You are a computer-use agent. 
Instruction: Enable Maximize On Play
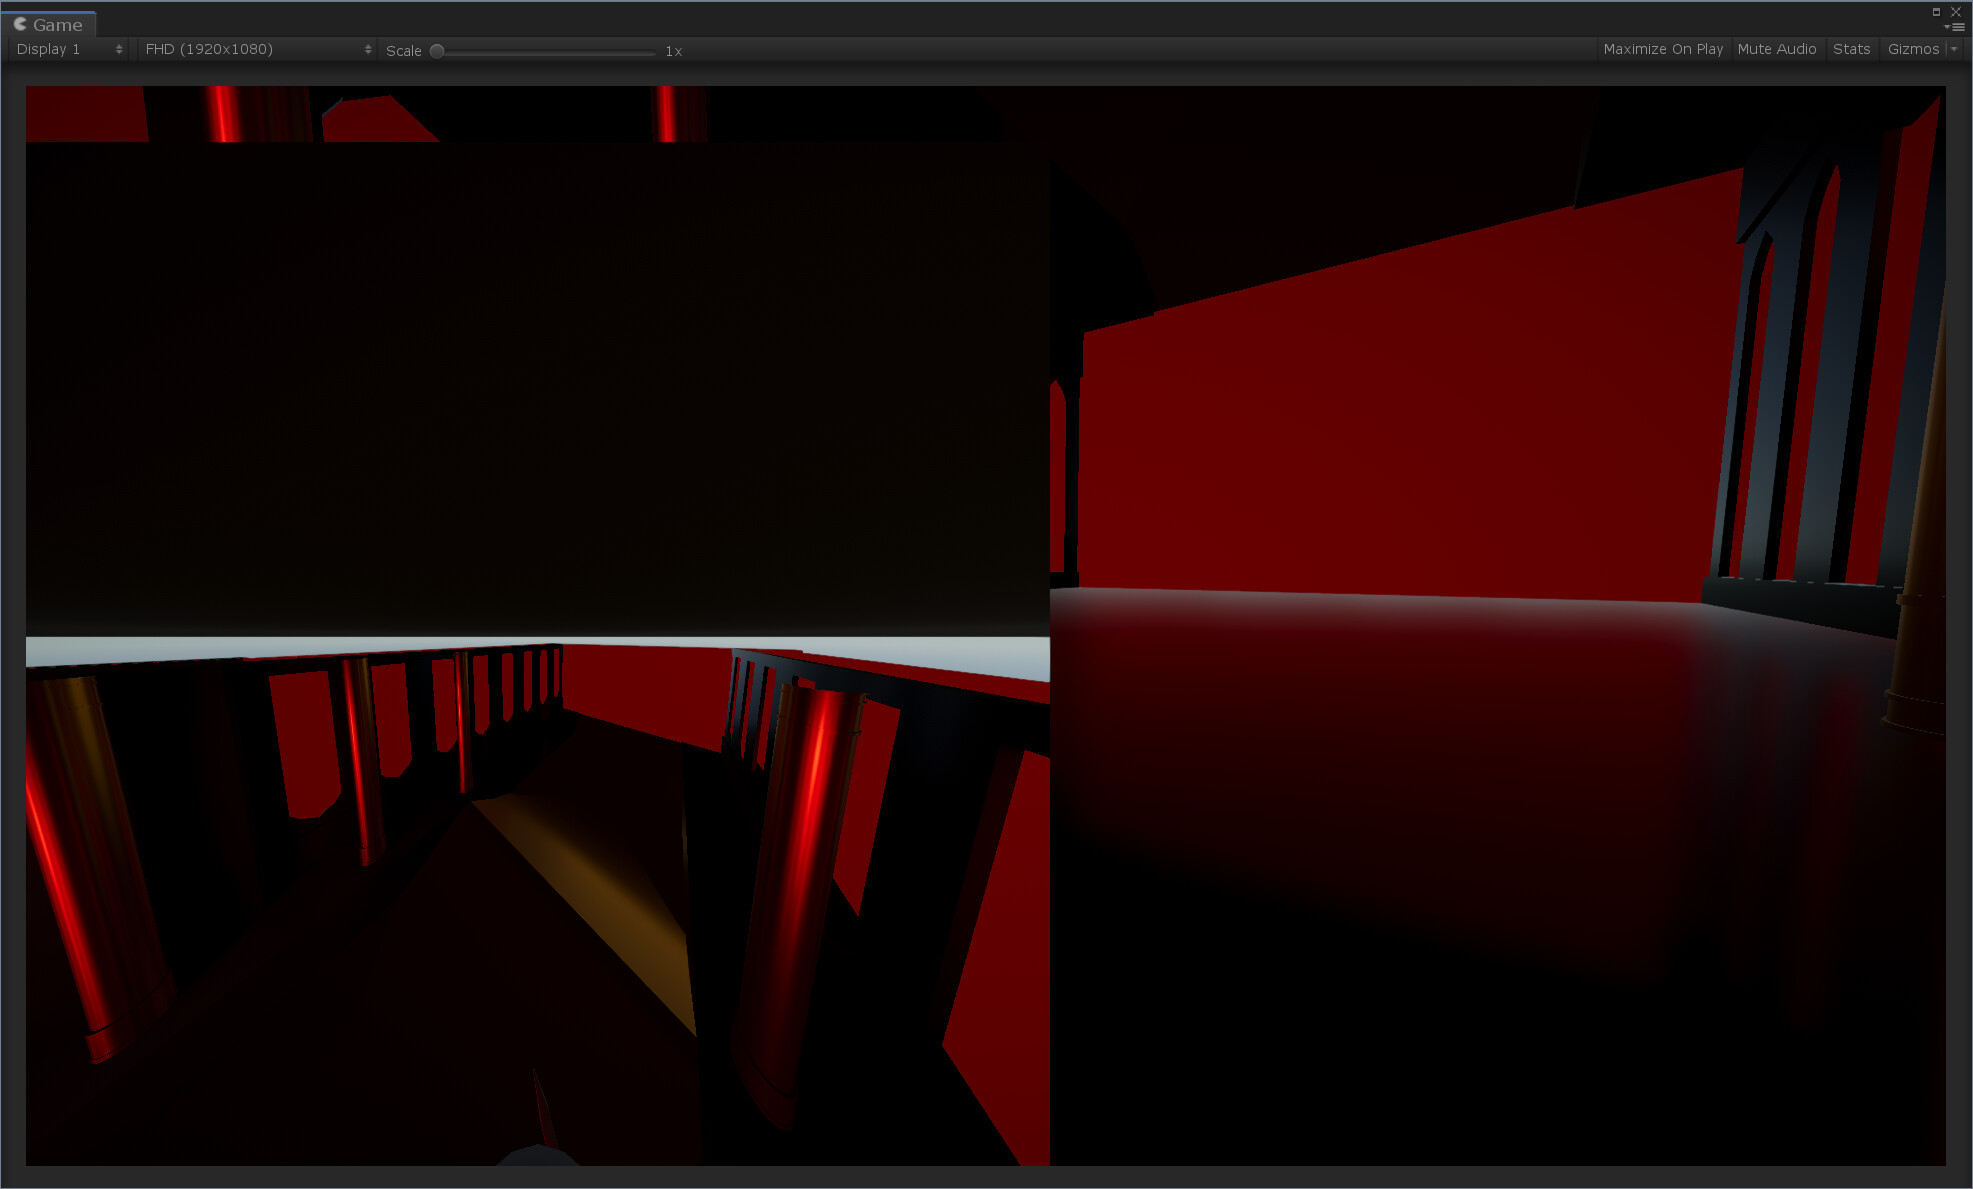(x=1662, y=48)
